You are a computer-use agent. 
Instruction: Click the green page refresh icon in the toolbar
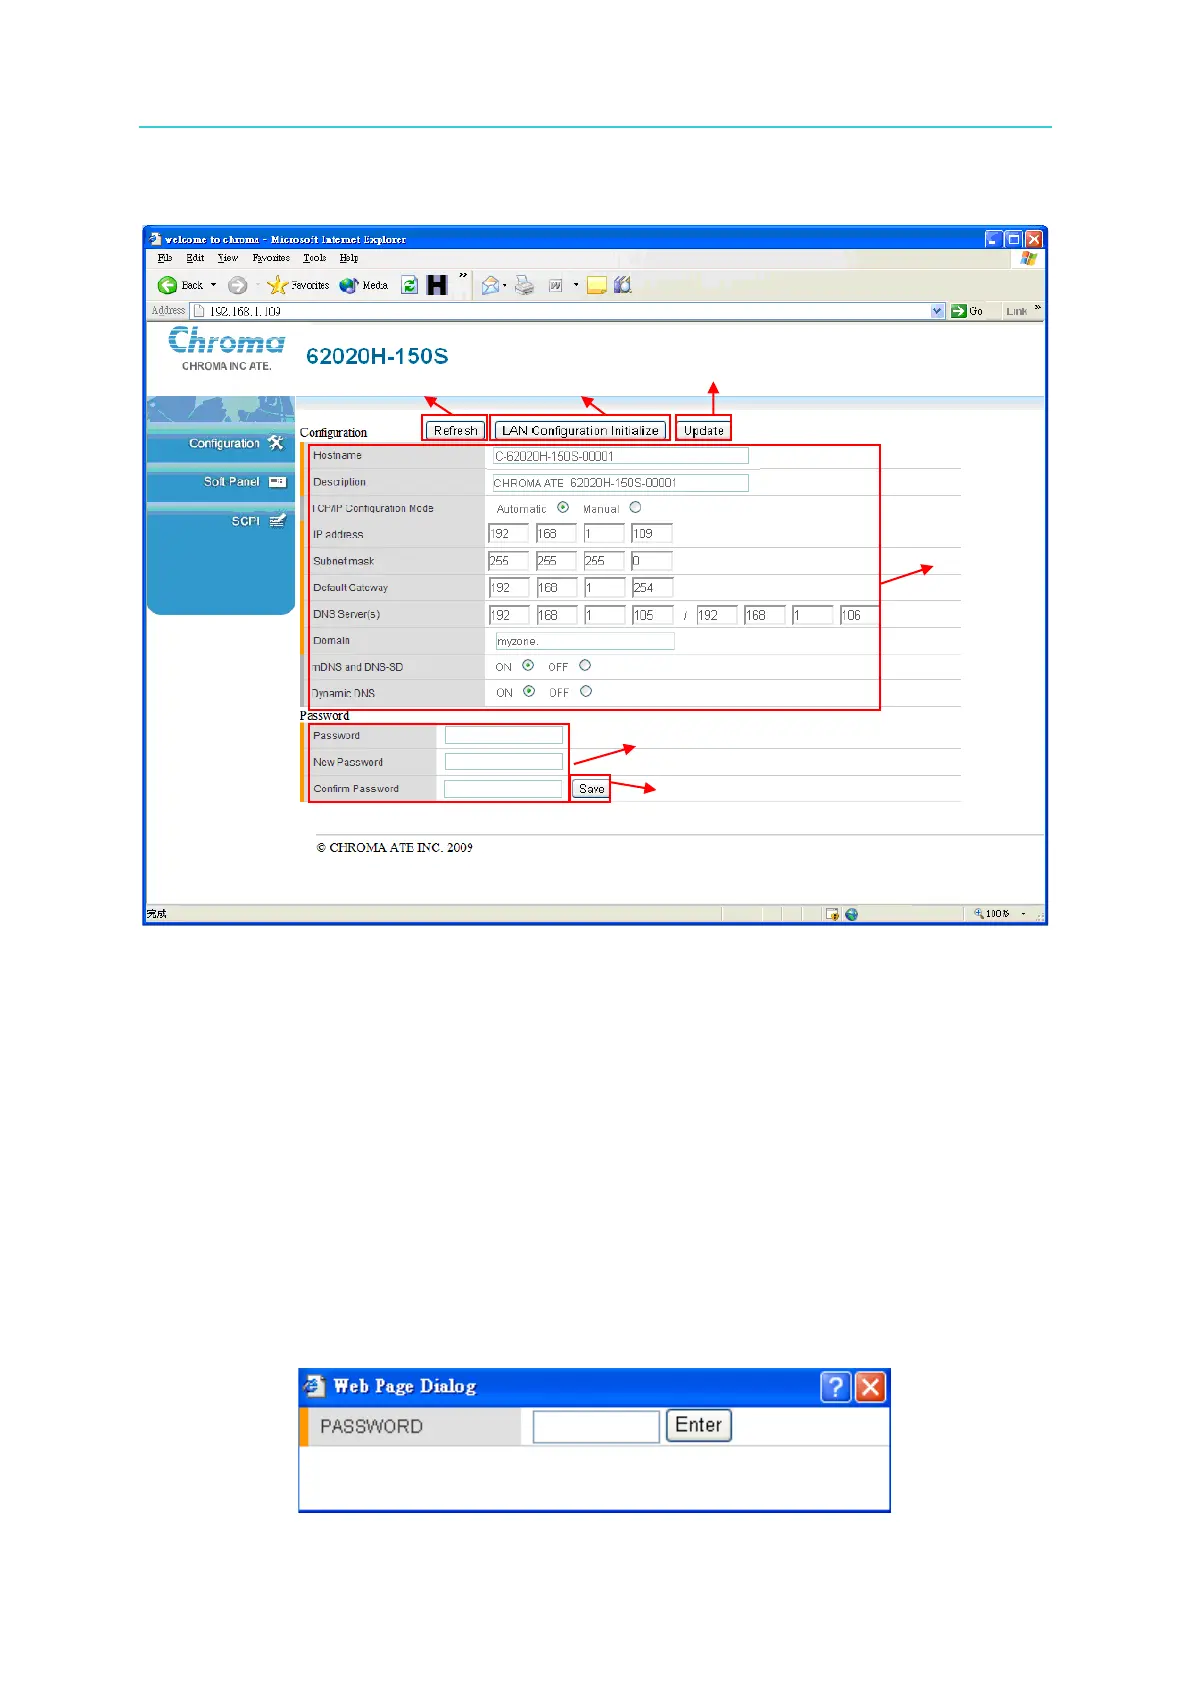click(x=409, y=285)
